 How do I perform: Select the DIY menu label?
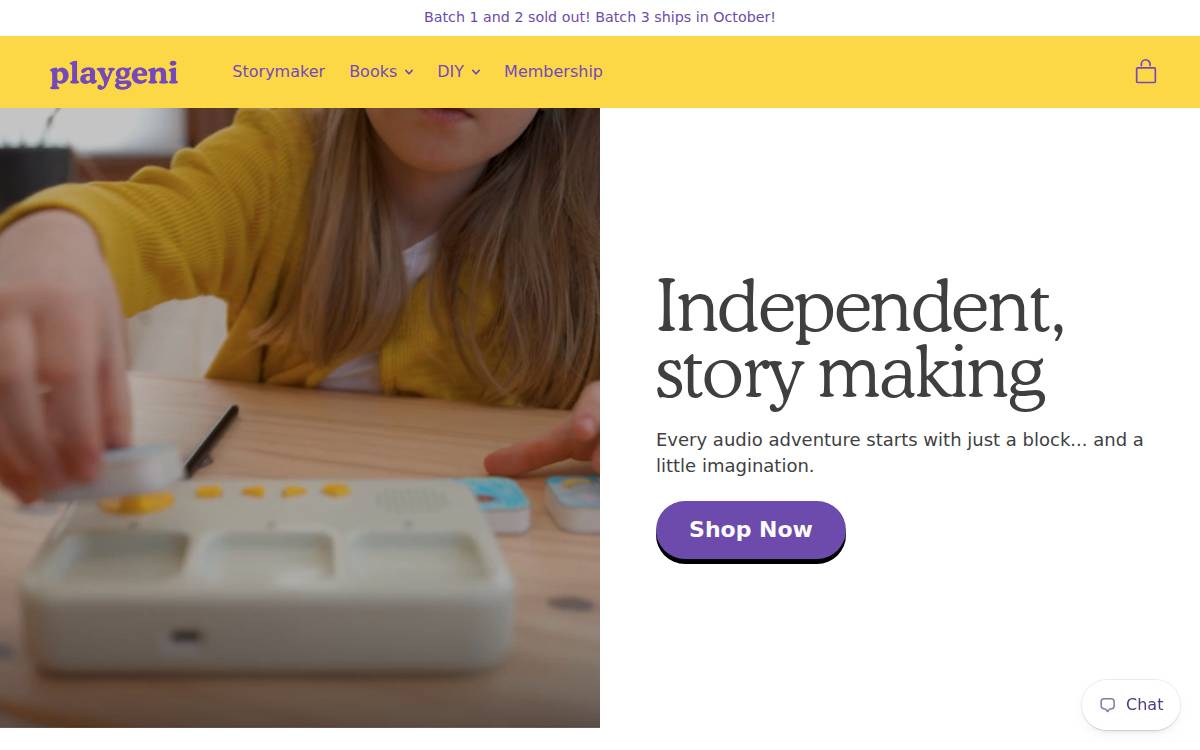(x=451, y=71)
